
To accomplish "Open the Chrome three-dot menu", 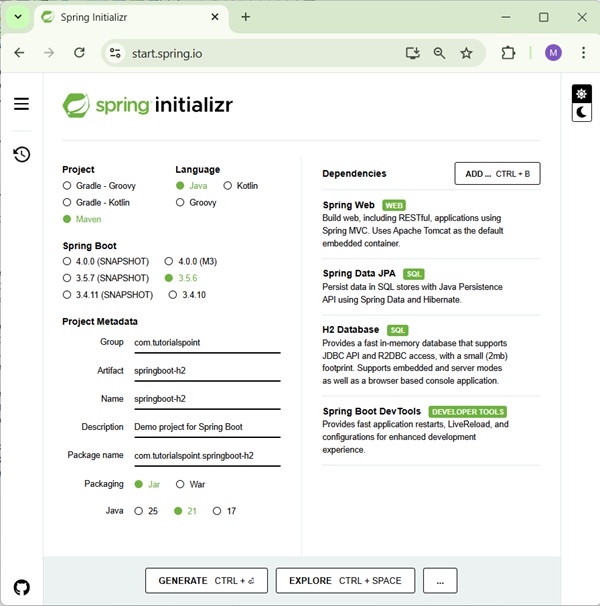I will 583,53.
